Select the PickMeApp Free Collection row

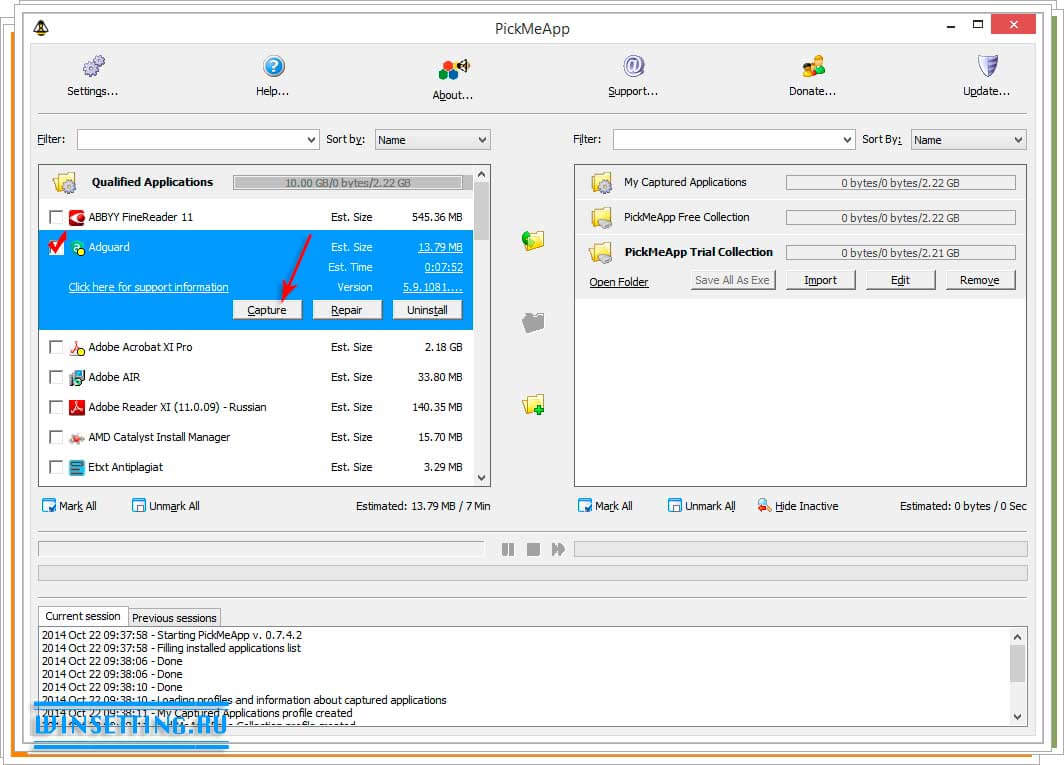(686, 217)
